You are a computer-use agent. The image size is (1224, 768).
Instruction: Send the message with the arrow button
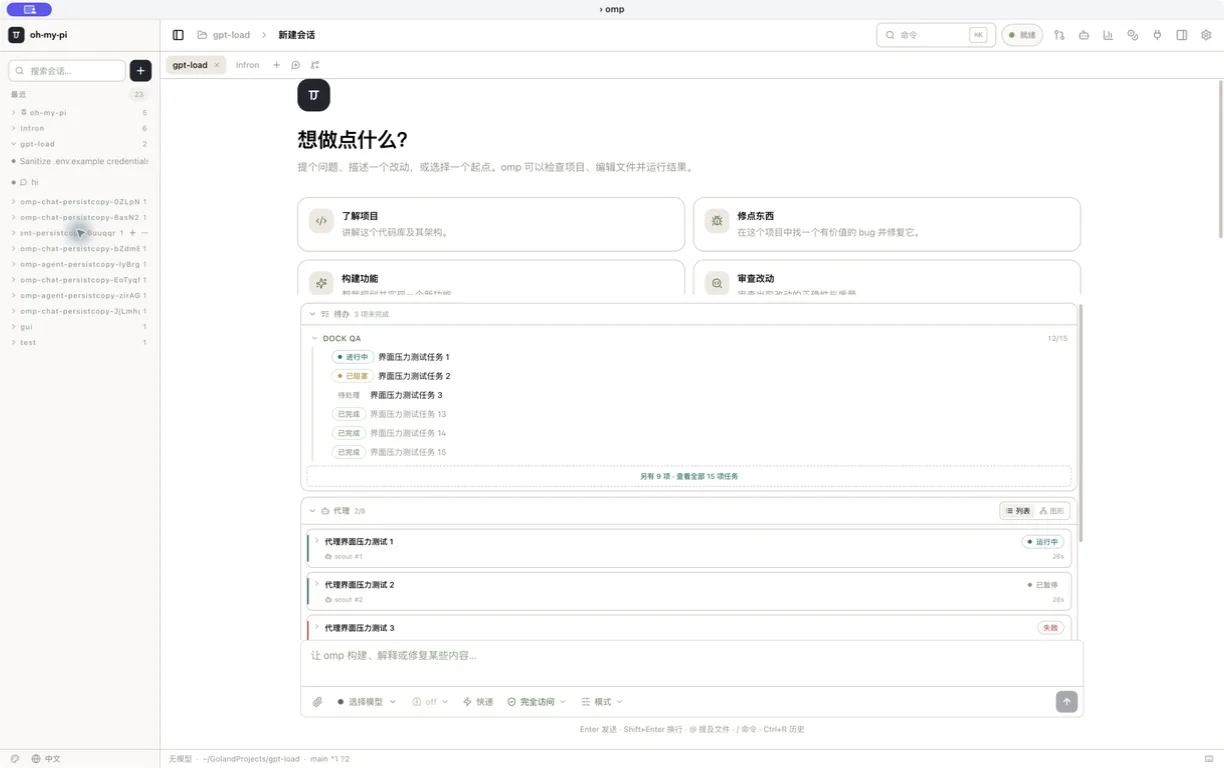coord(1067,702)
